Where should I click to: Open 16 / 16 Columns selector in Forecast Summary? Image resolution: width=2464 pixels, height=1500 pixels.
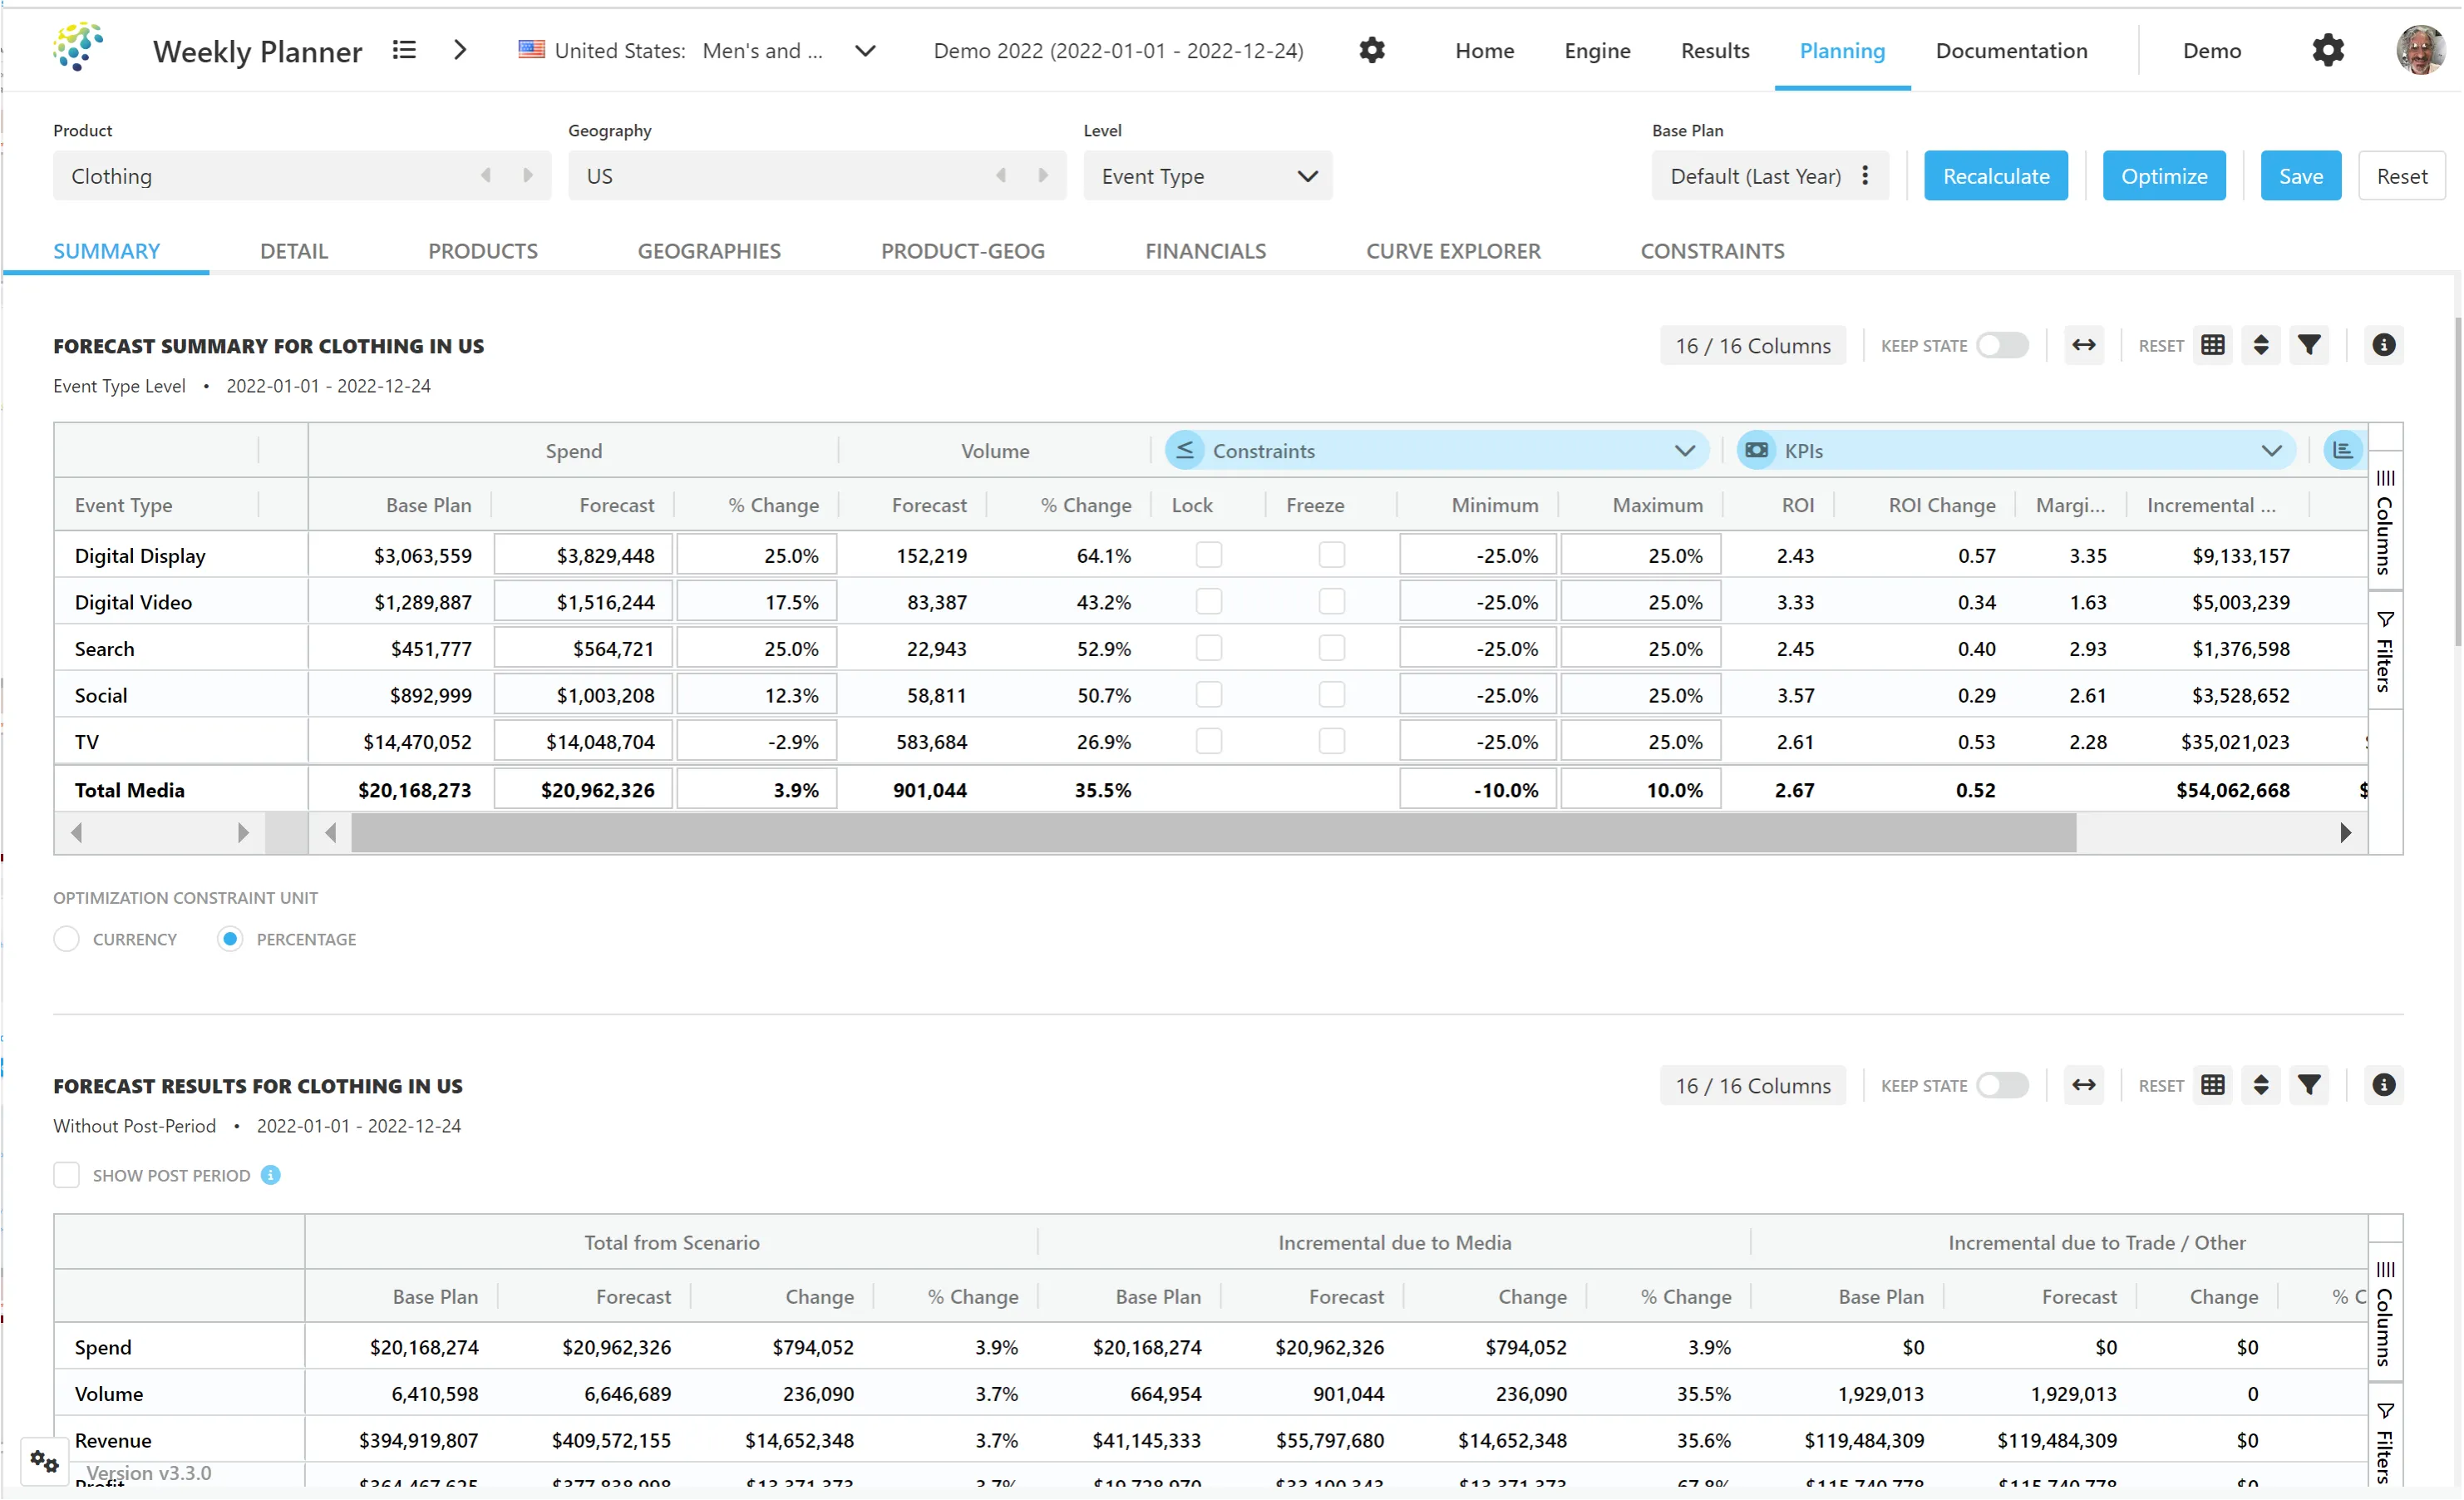pyautogui.click(x=1753, y=345)
